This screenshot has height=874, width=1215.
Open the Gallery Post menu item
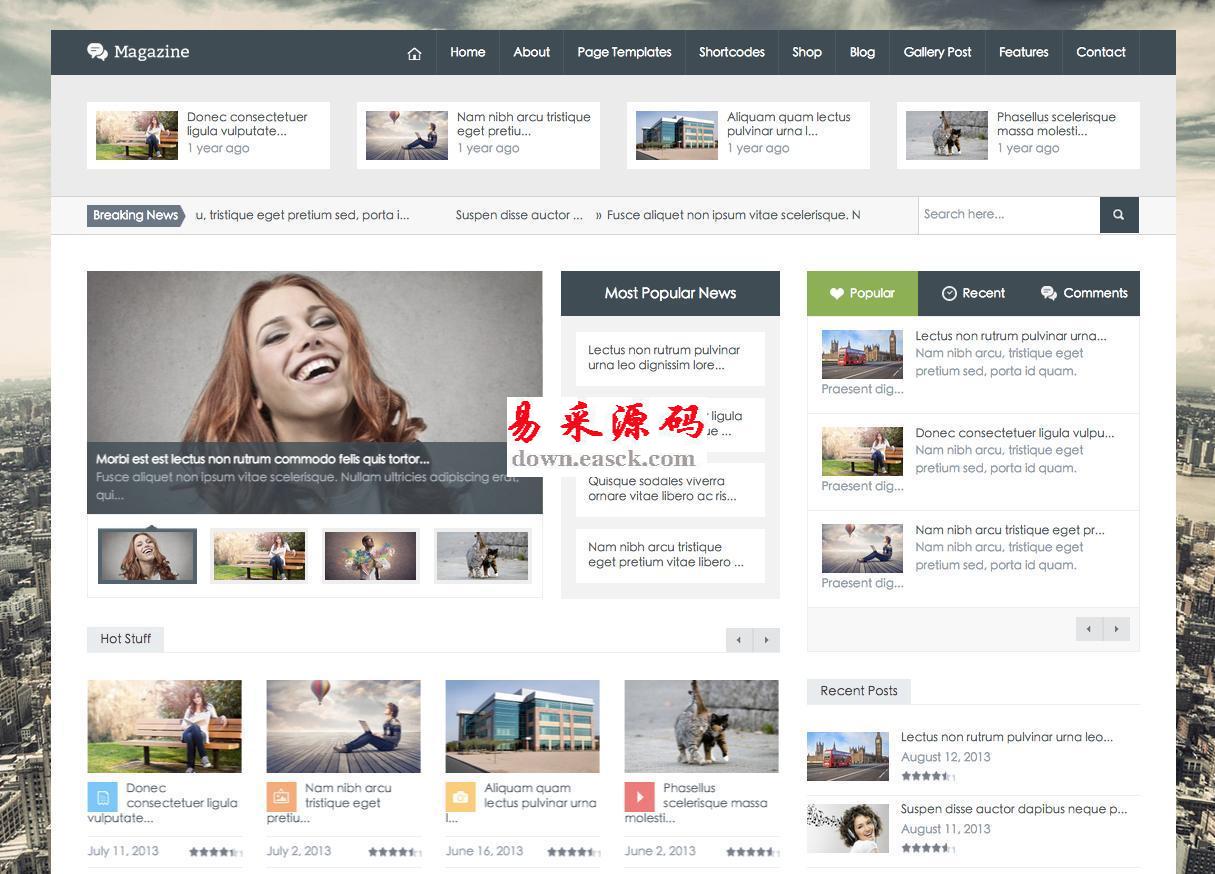pyautogui.click(x=937, y=52)
